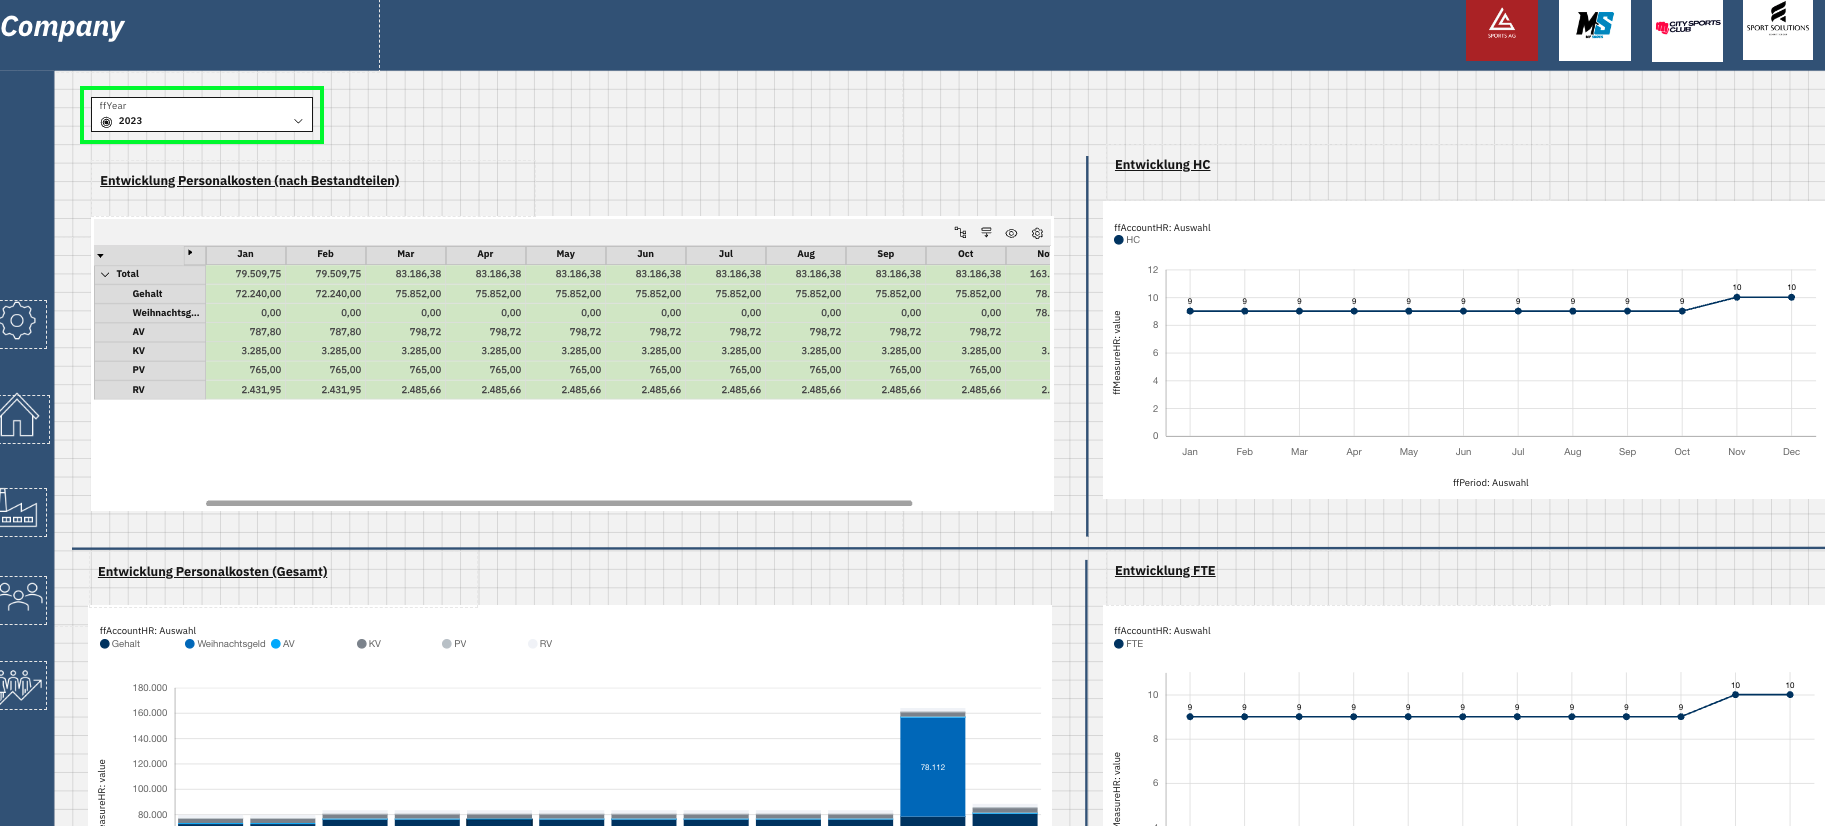Image resolution: width=1825 pixels, height=826 pixels.
Task: Select the Sports AG company logo
Action: [1501, 30]
